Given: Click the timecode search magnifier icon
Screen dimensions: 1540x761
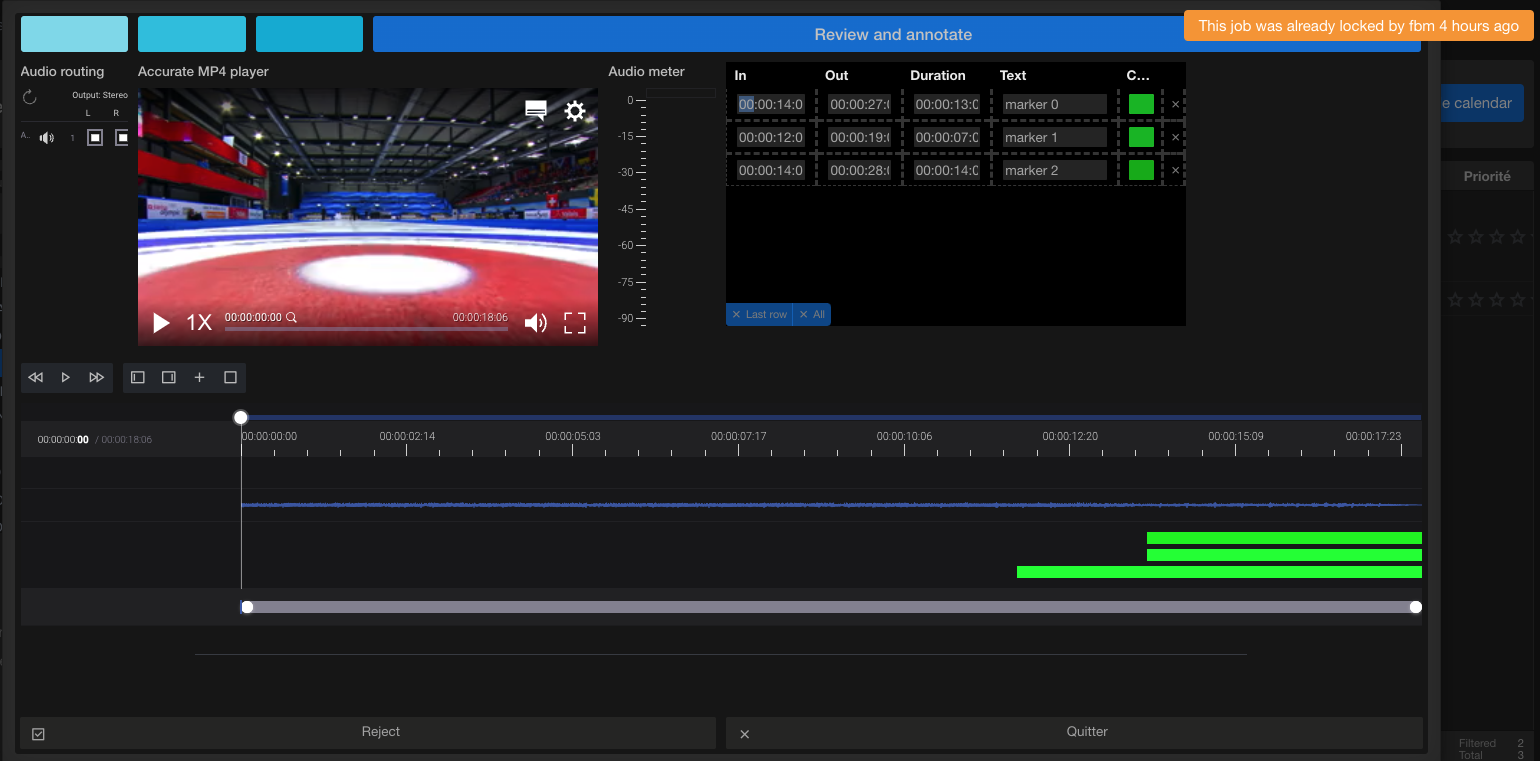Looking at the screenshot, I should [x=292, y=317].
